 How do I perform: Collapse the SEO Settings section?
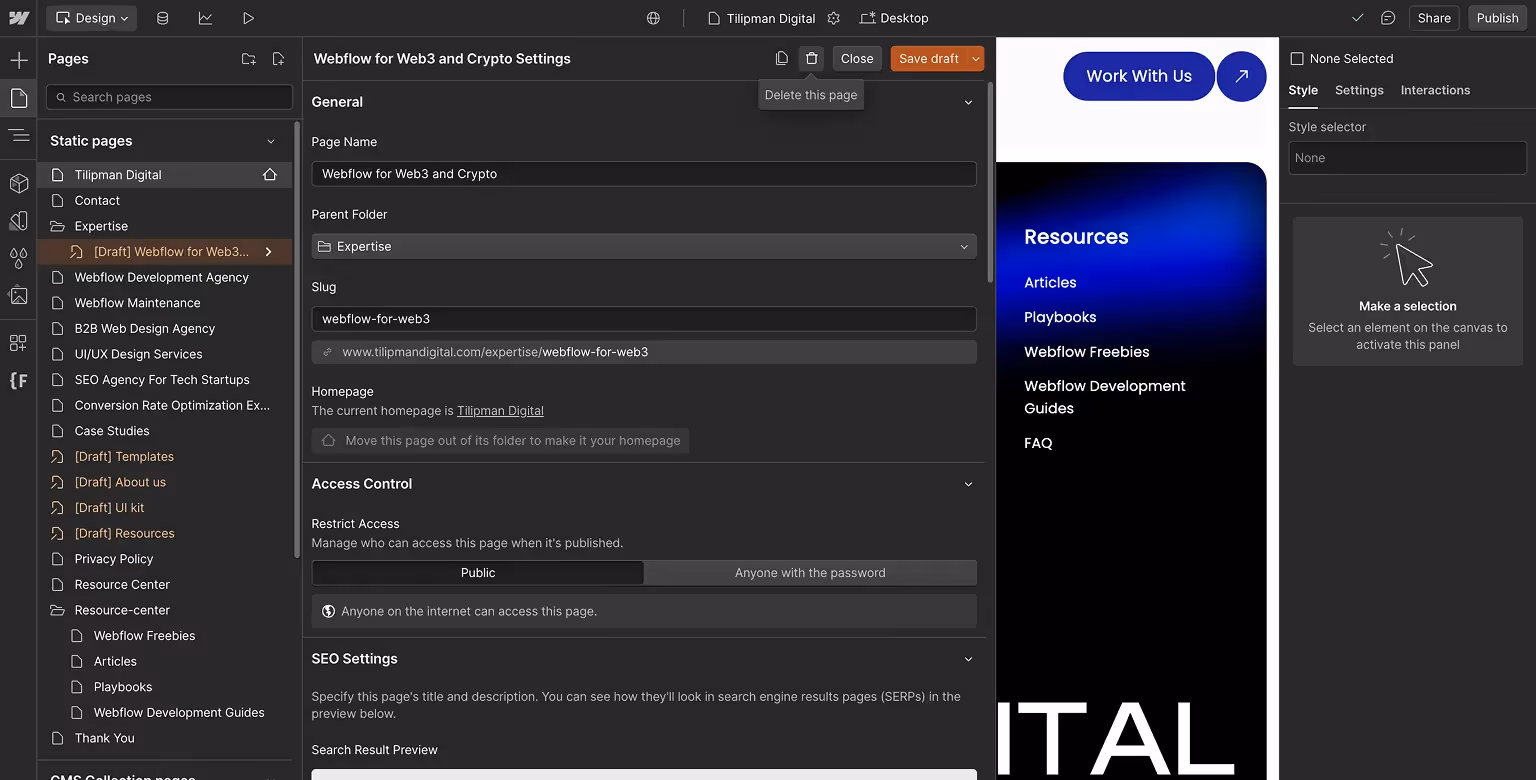point(967,659)
